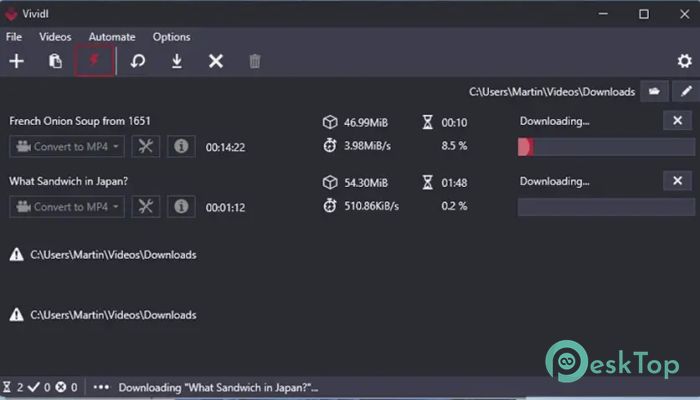Click the Downloading status of What Sandwich in Japan

554,181
